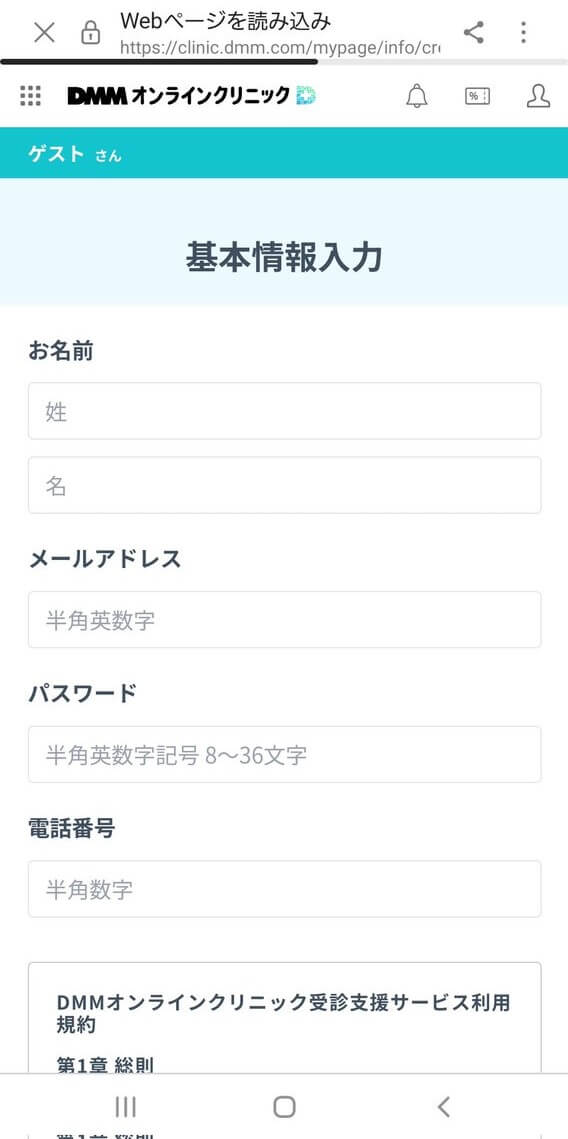
Task: Open the user profile icon
Action: point(538,96)
